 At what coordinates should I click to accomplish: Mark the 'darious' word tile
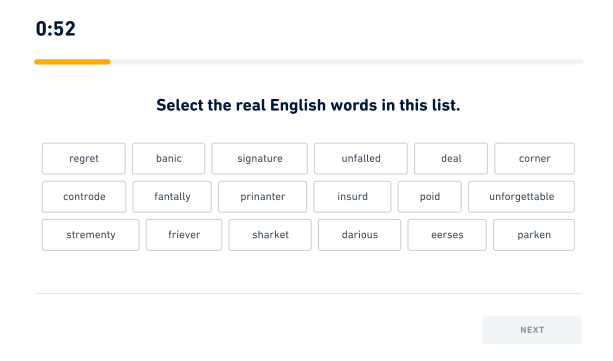coord(359,235)
